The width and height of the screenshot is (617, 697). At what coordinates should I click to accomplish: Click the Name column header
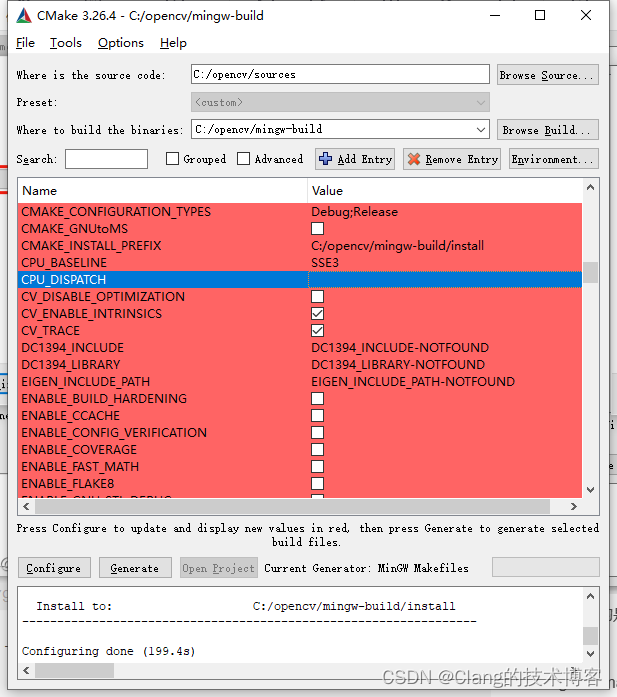coord(163,191)
